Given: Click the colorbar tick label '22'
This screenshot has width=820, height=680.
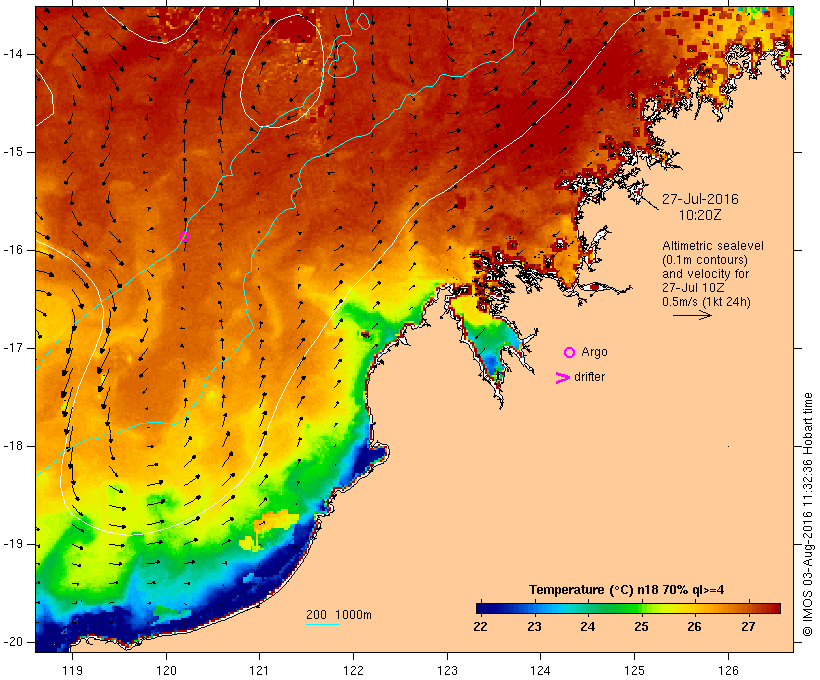Looking at the screenshot, I should click(x=480, y=627).
